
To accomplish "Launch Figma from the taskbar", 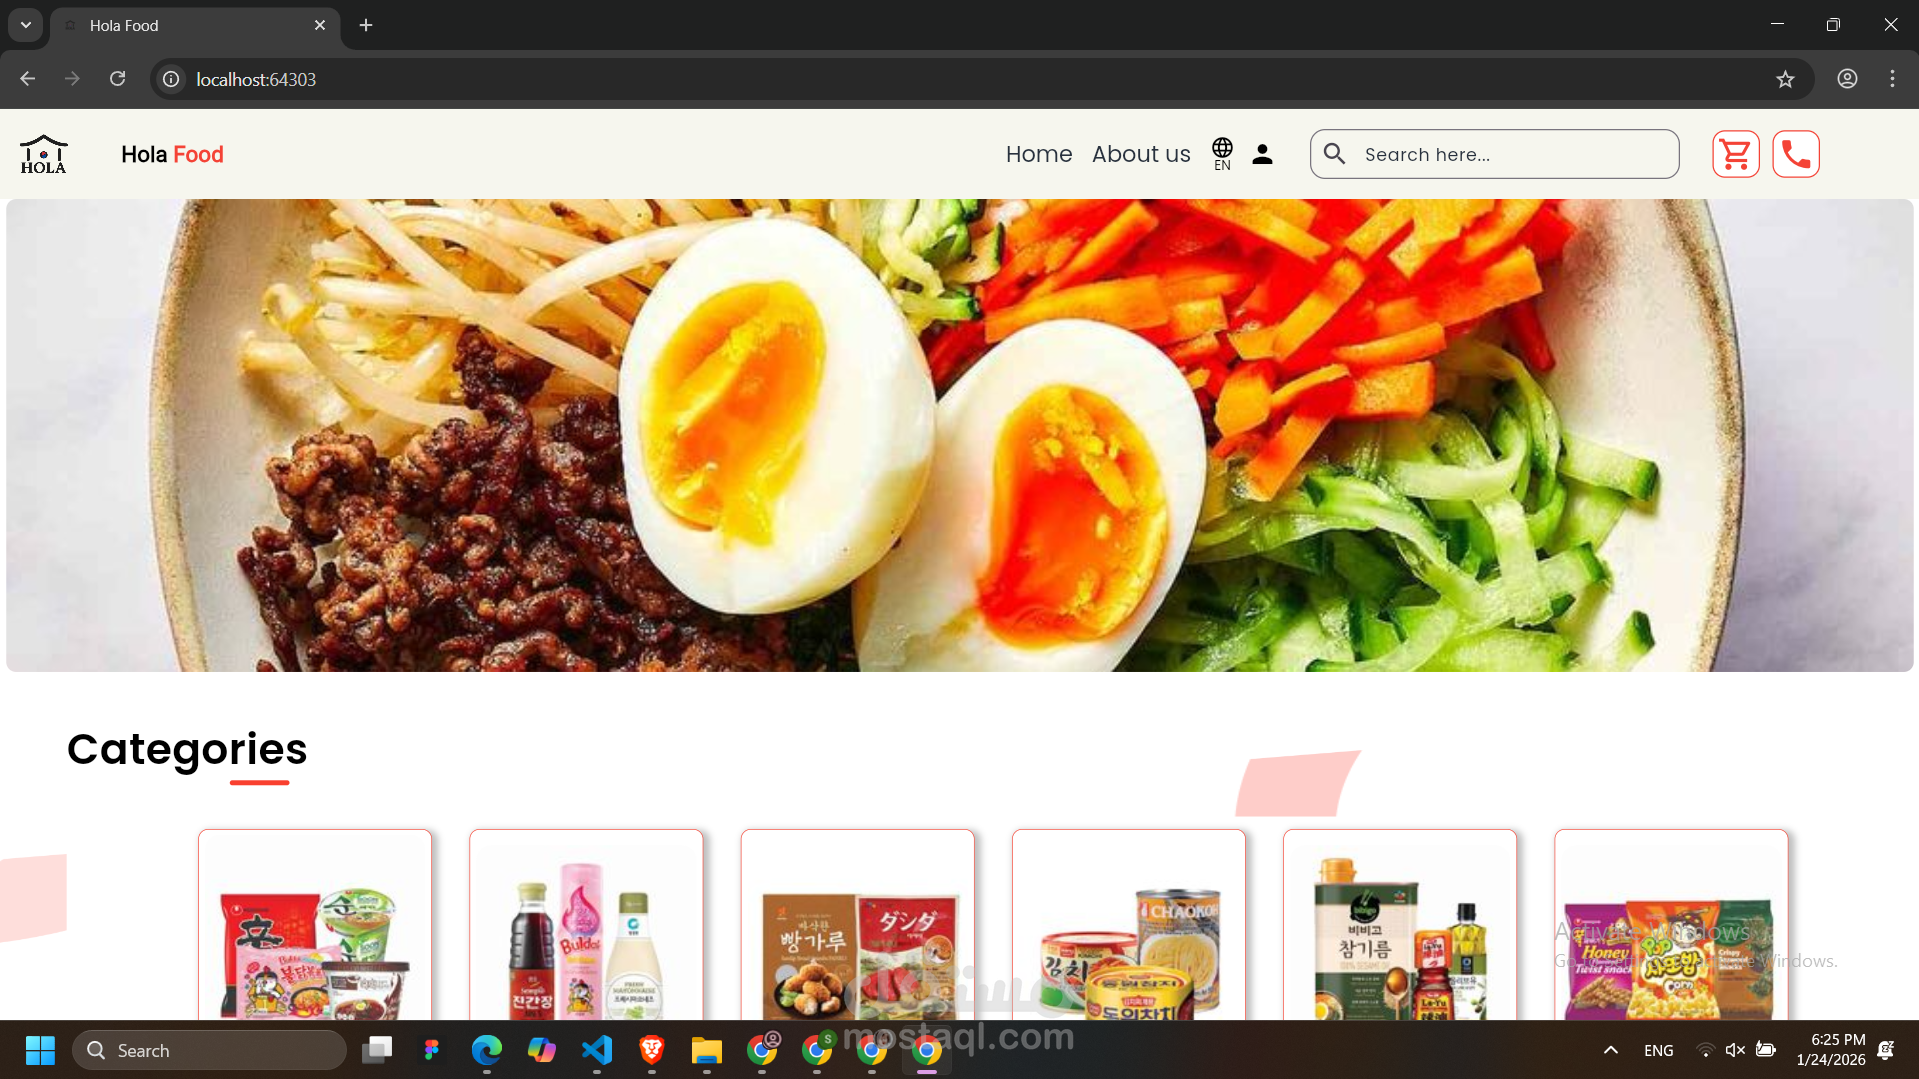I will (431, 1050).
